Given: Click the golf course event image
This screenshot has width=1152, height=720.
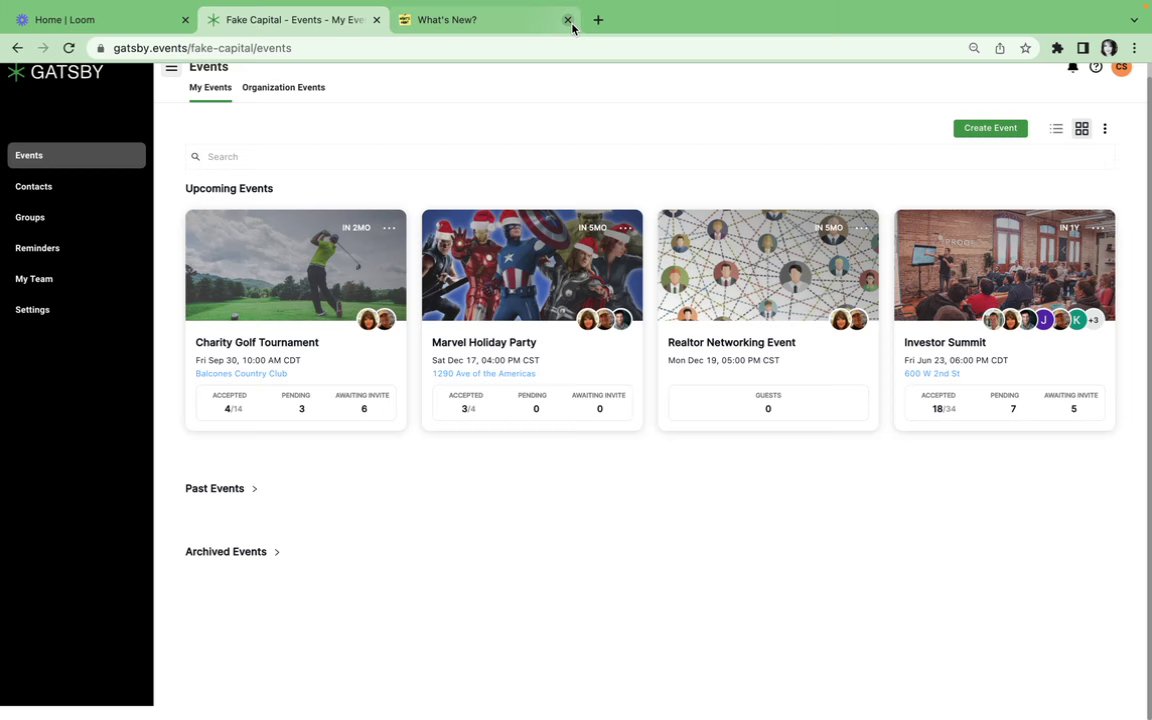Looking at the screenshot, I should 295,265.
